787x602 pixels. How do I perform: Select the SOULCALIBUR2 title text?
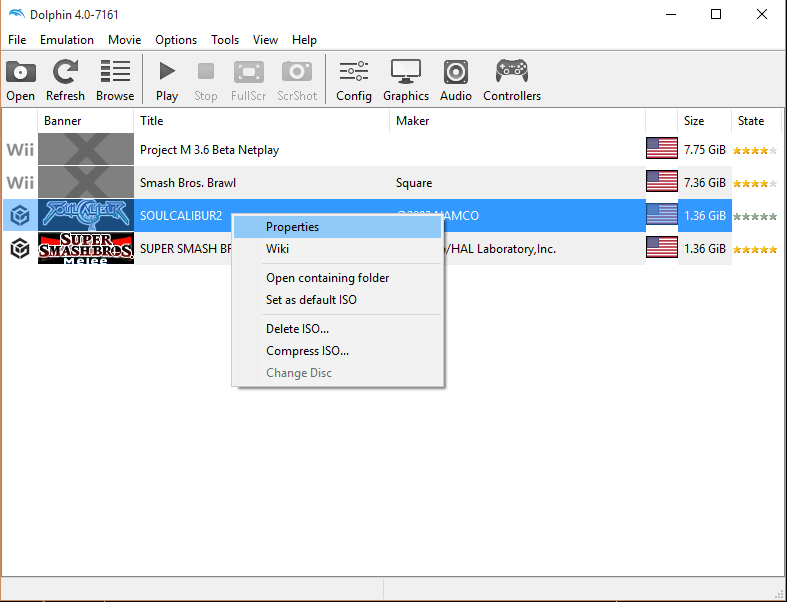[x=181, y=216]
